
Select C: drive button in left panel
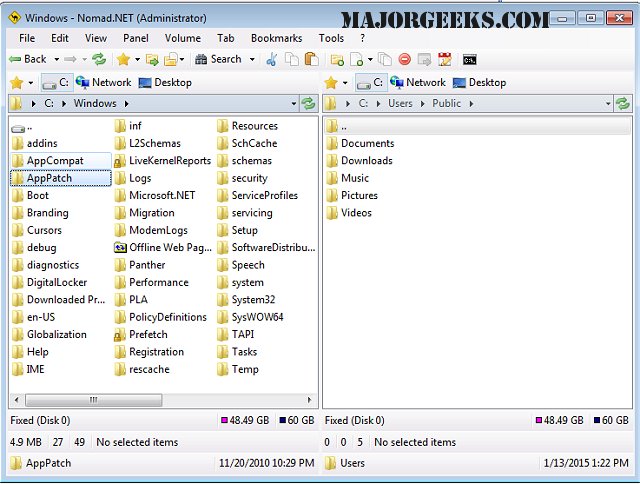(x=56, y=83)
